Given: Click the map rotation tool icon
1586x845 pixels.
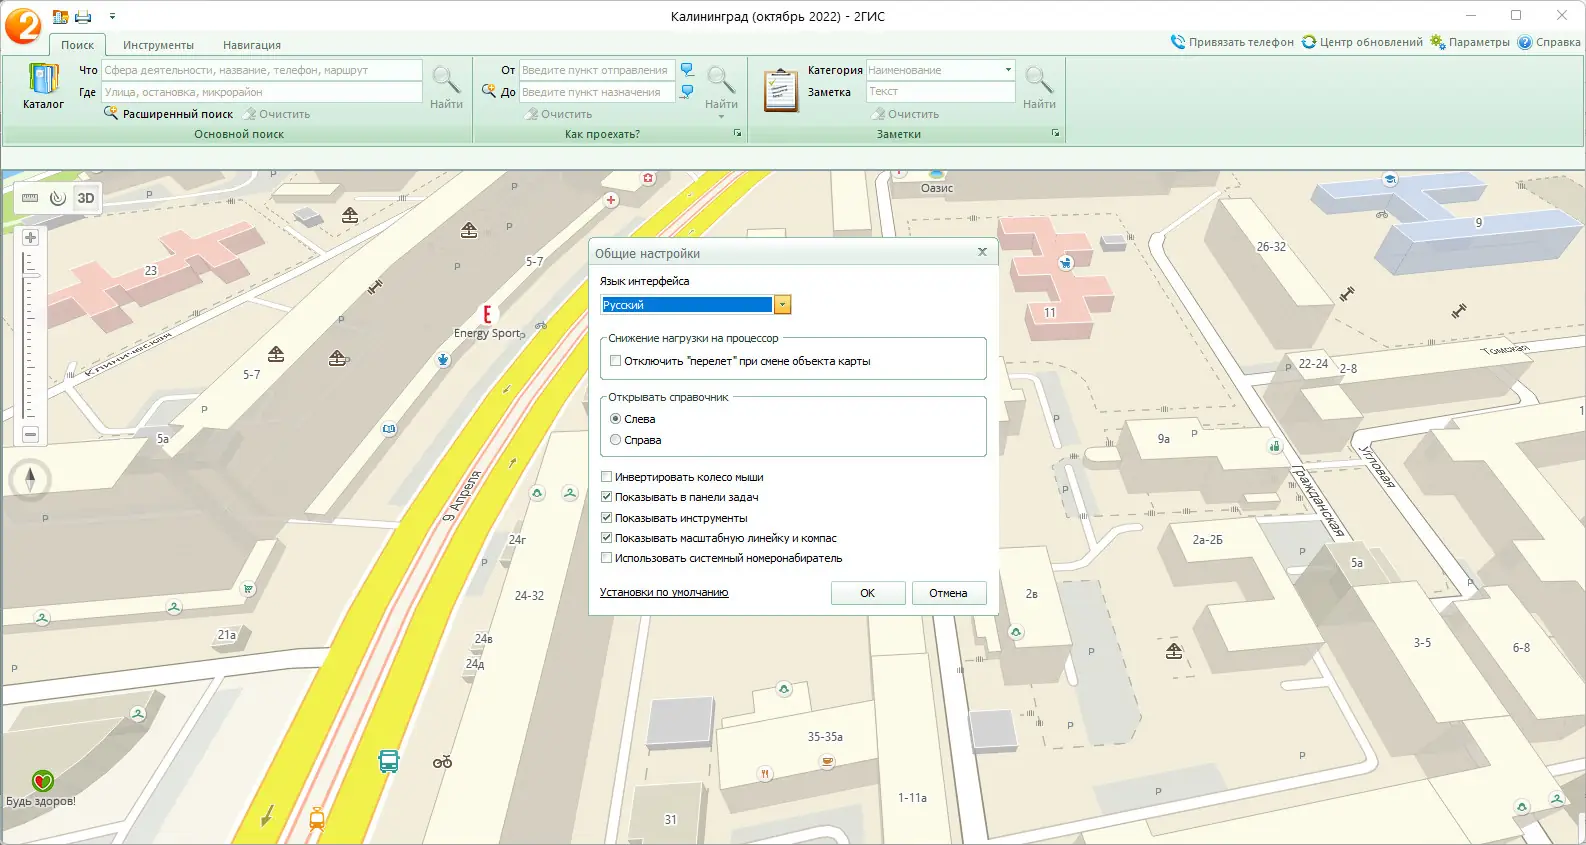Looking at the screenshot, I should tap(58, 198).
